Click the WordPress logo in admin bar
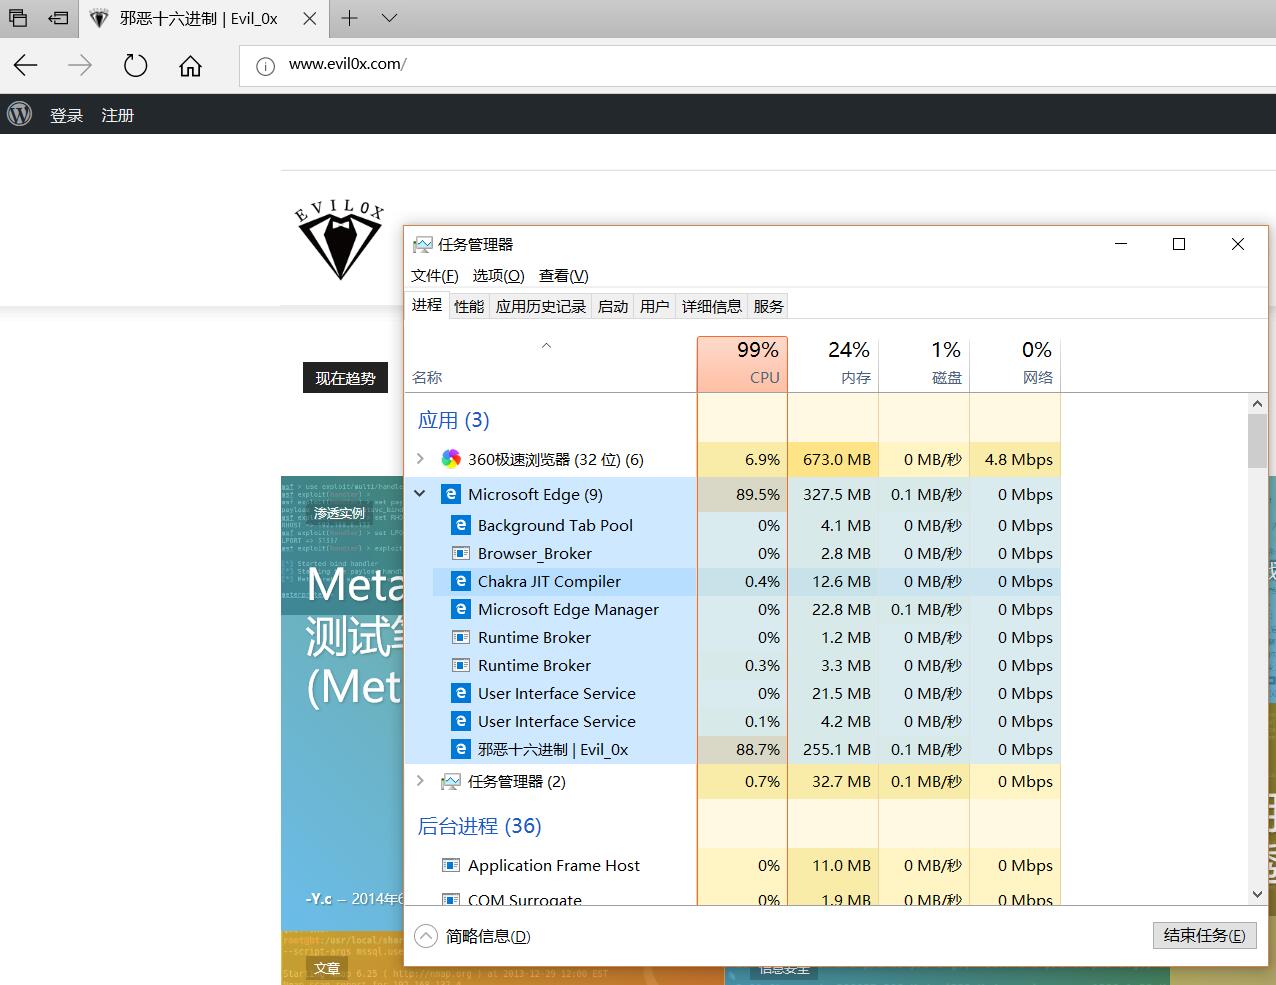This screenshot has height=985, width=1276. 20,114
